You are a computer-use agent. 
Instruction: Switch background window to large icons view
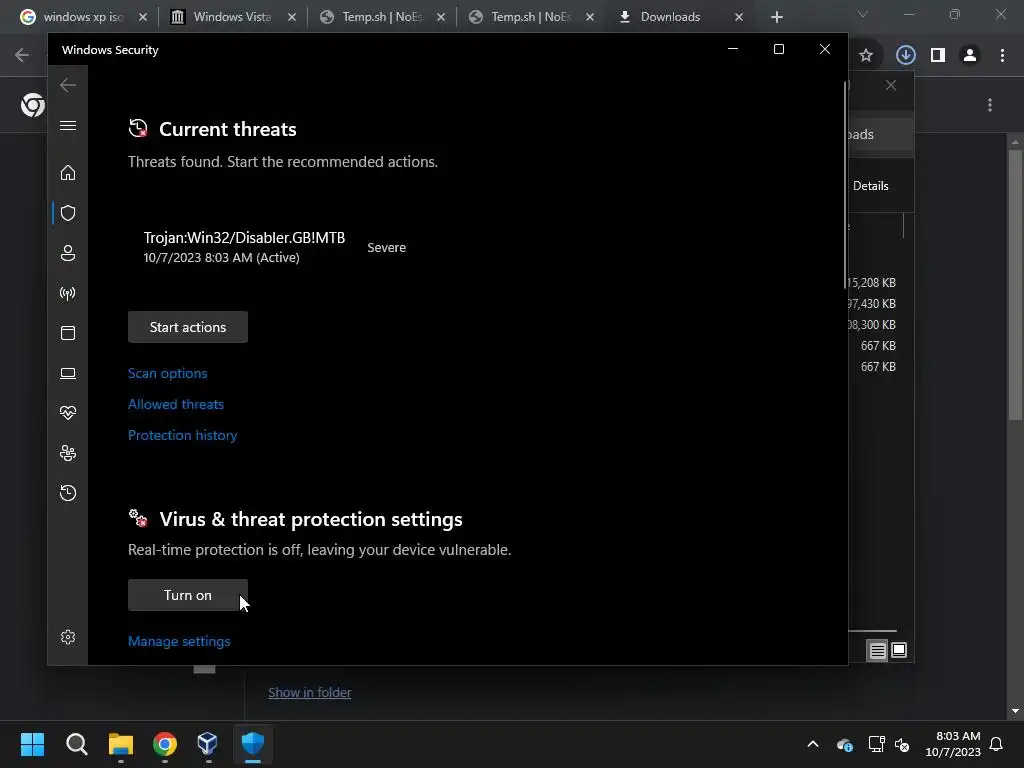click(x=899, y=650)
